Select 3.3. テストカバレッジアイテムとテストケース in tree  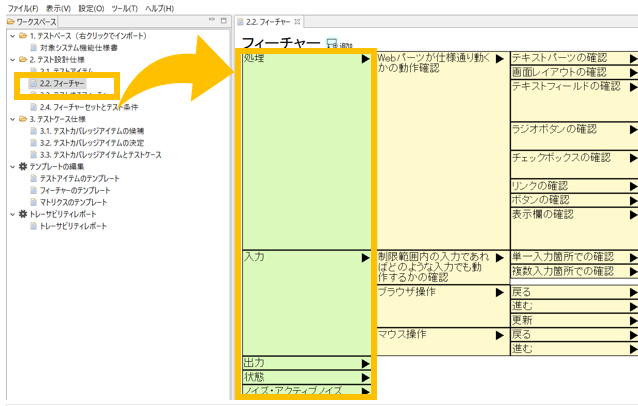pos(101,155)
